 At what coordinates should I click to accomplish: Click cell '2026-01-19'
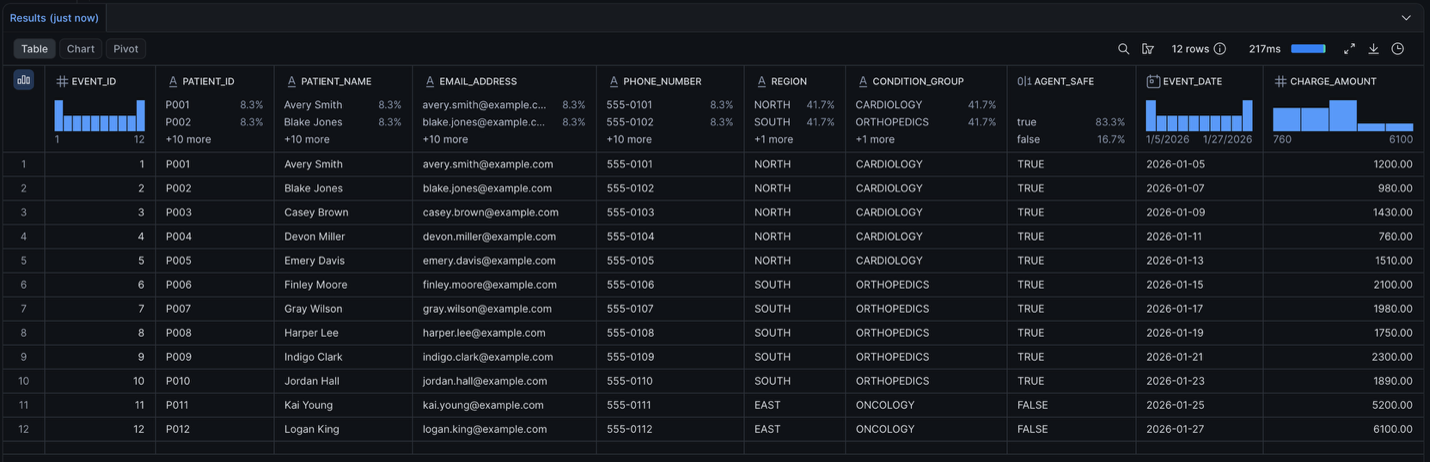coord(1199,333)
